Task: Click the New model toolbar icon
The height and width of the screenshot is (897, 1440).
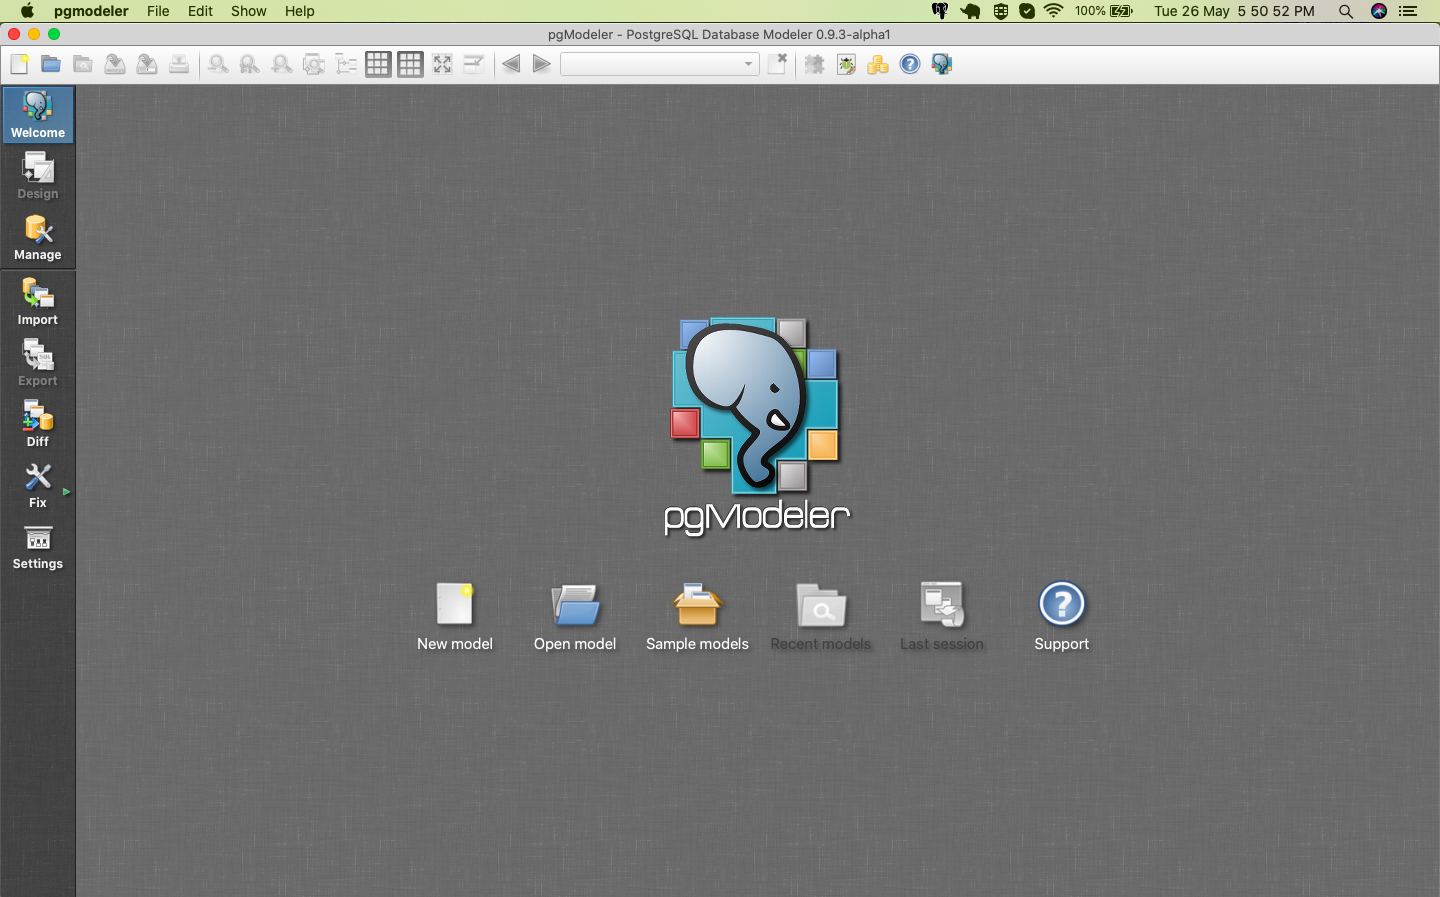Action: 19,65
